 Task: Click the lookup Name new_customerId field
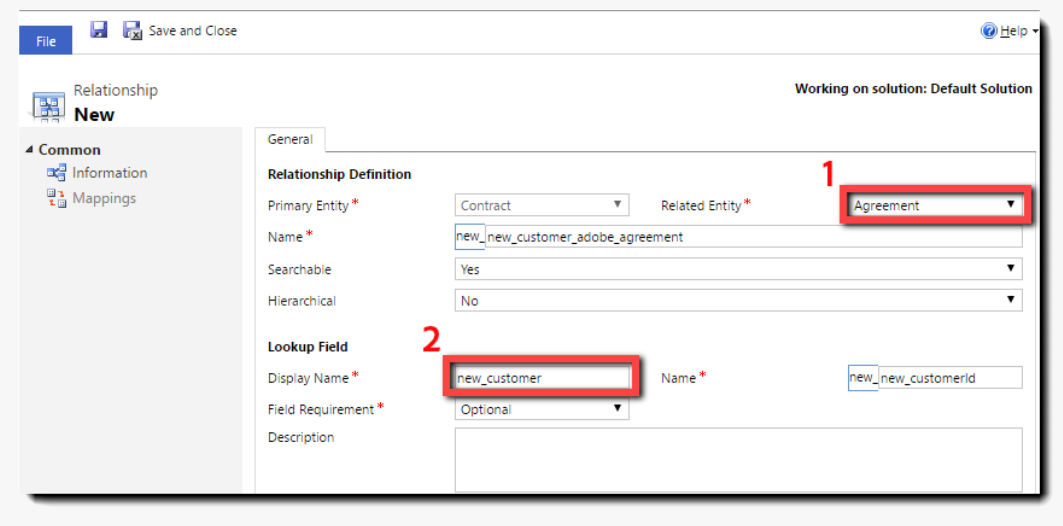coord(950,378)
